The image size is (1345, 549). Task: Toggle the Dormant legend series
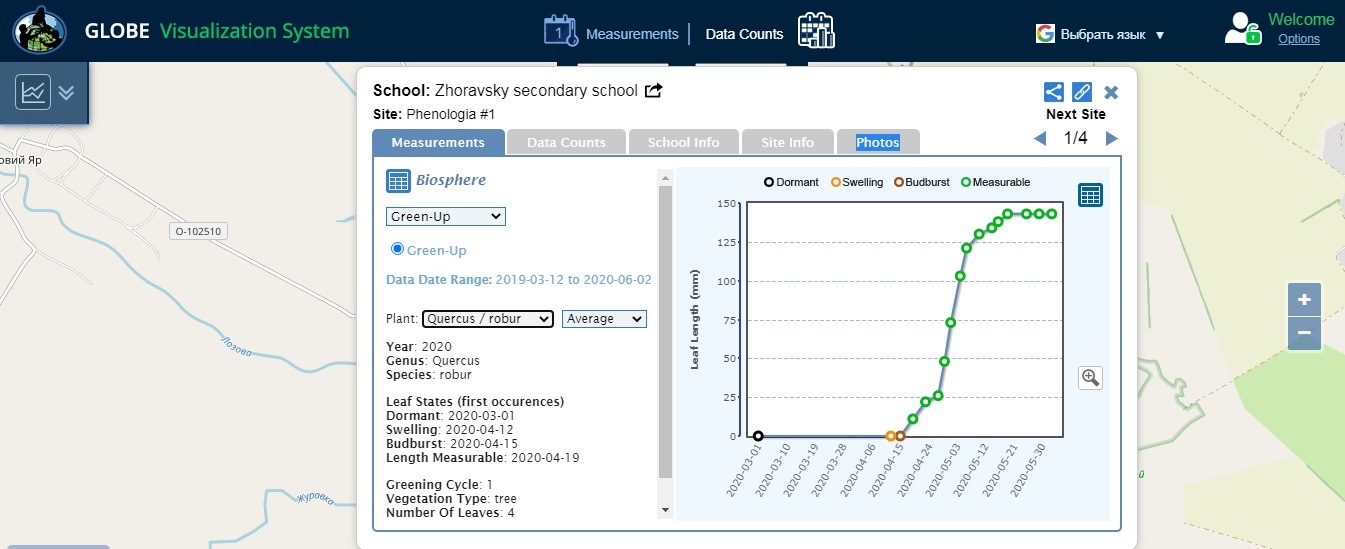tap(769, 182)
